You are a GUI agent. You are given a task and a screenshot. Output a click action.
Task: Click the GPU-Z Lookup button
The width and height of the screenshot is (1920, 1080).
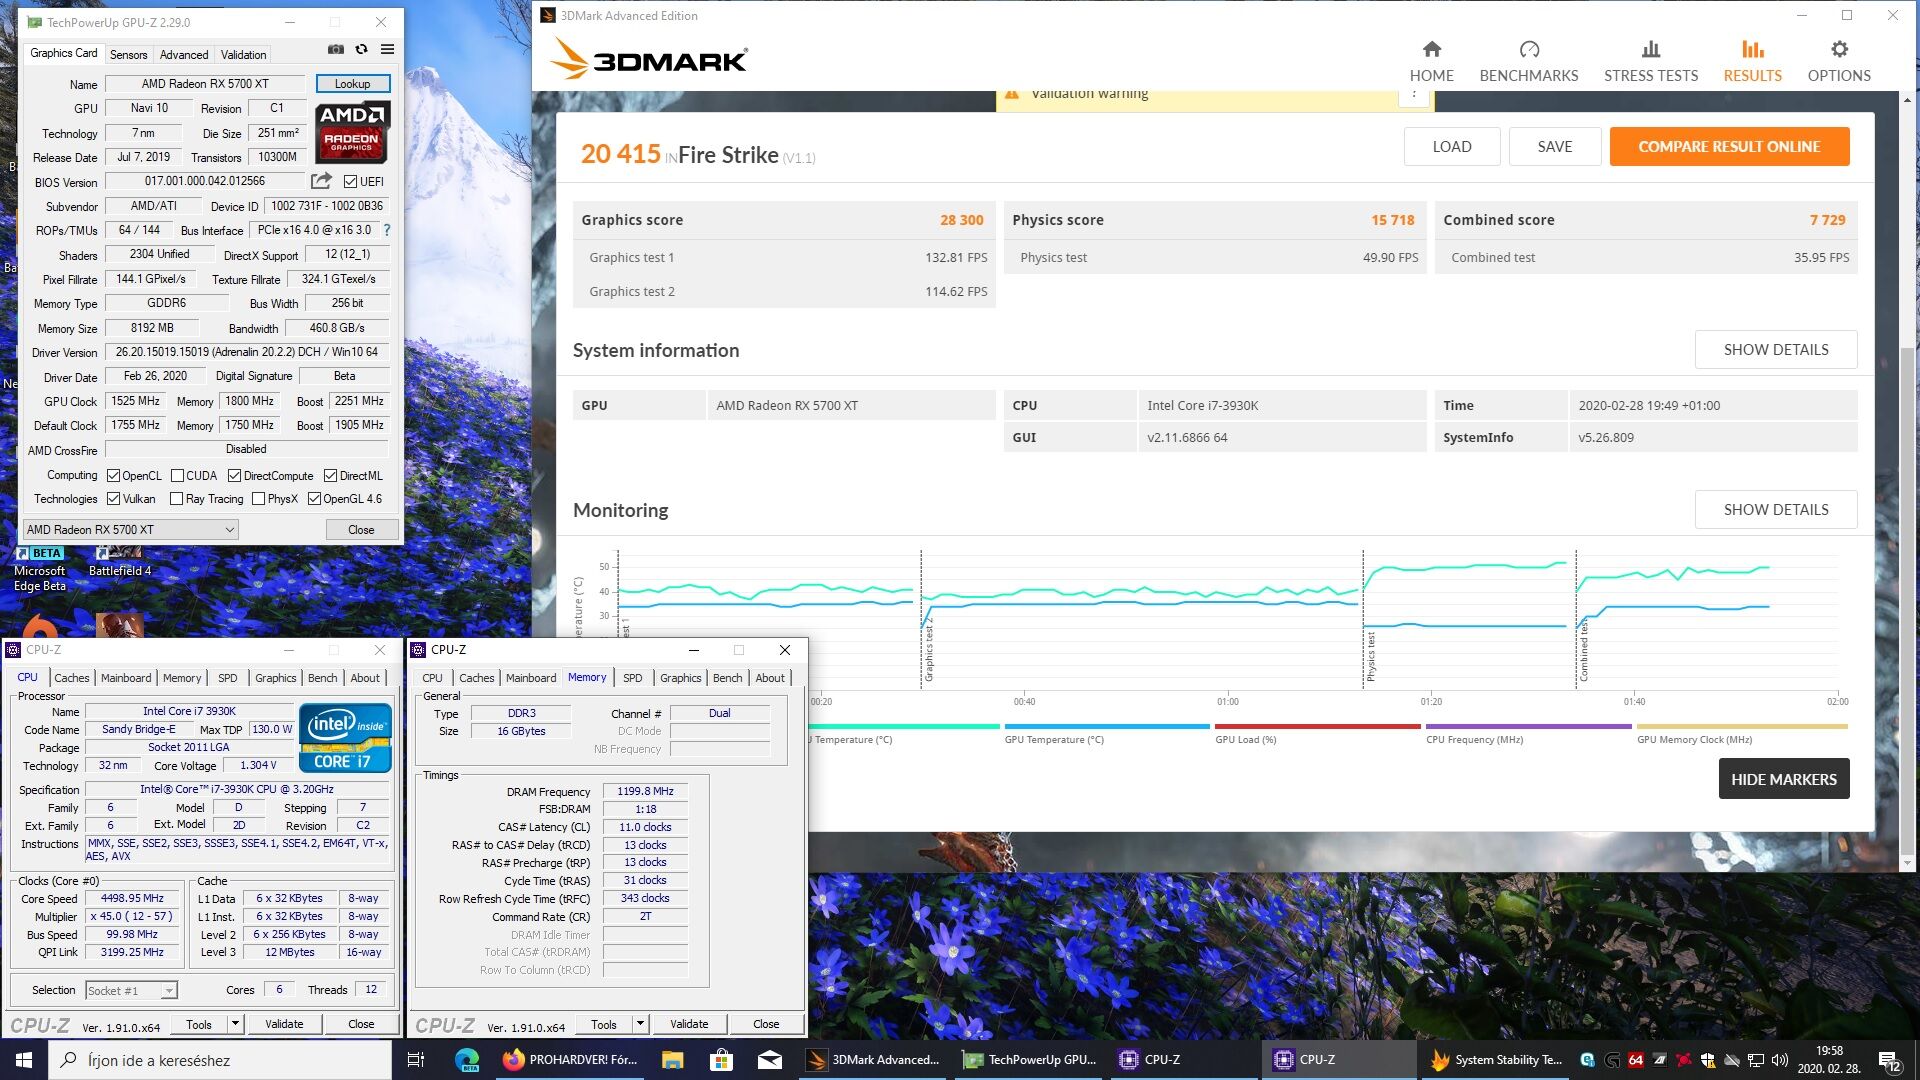[352, 84]
